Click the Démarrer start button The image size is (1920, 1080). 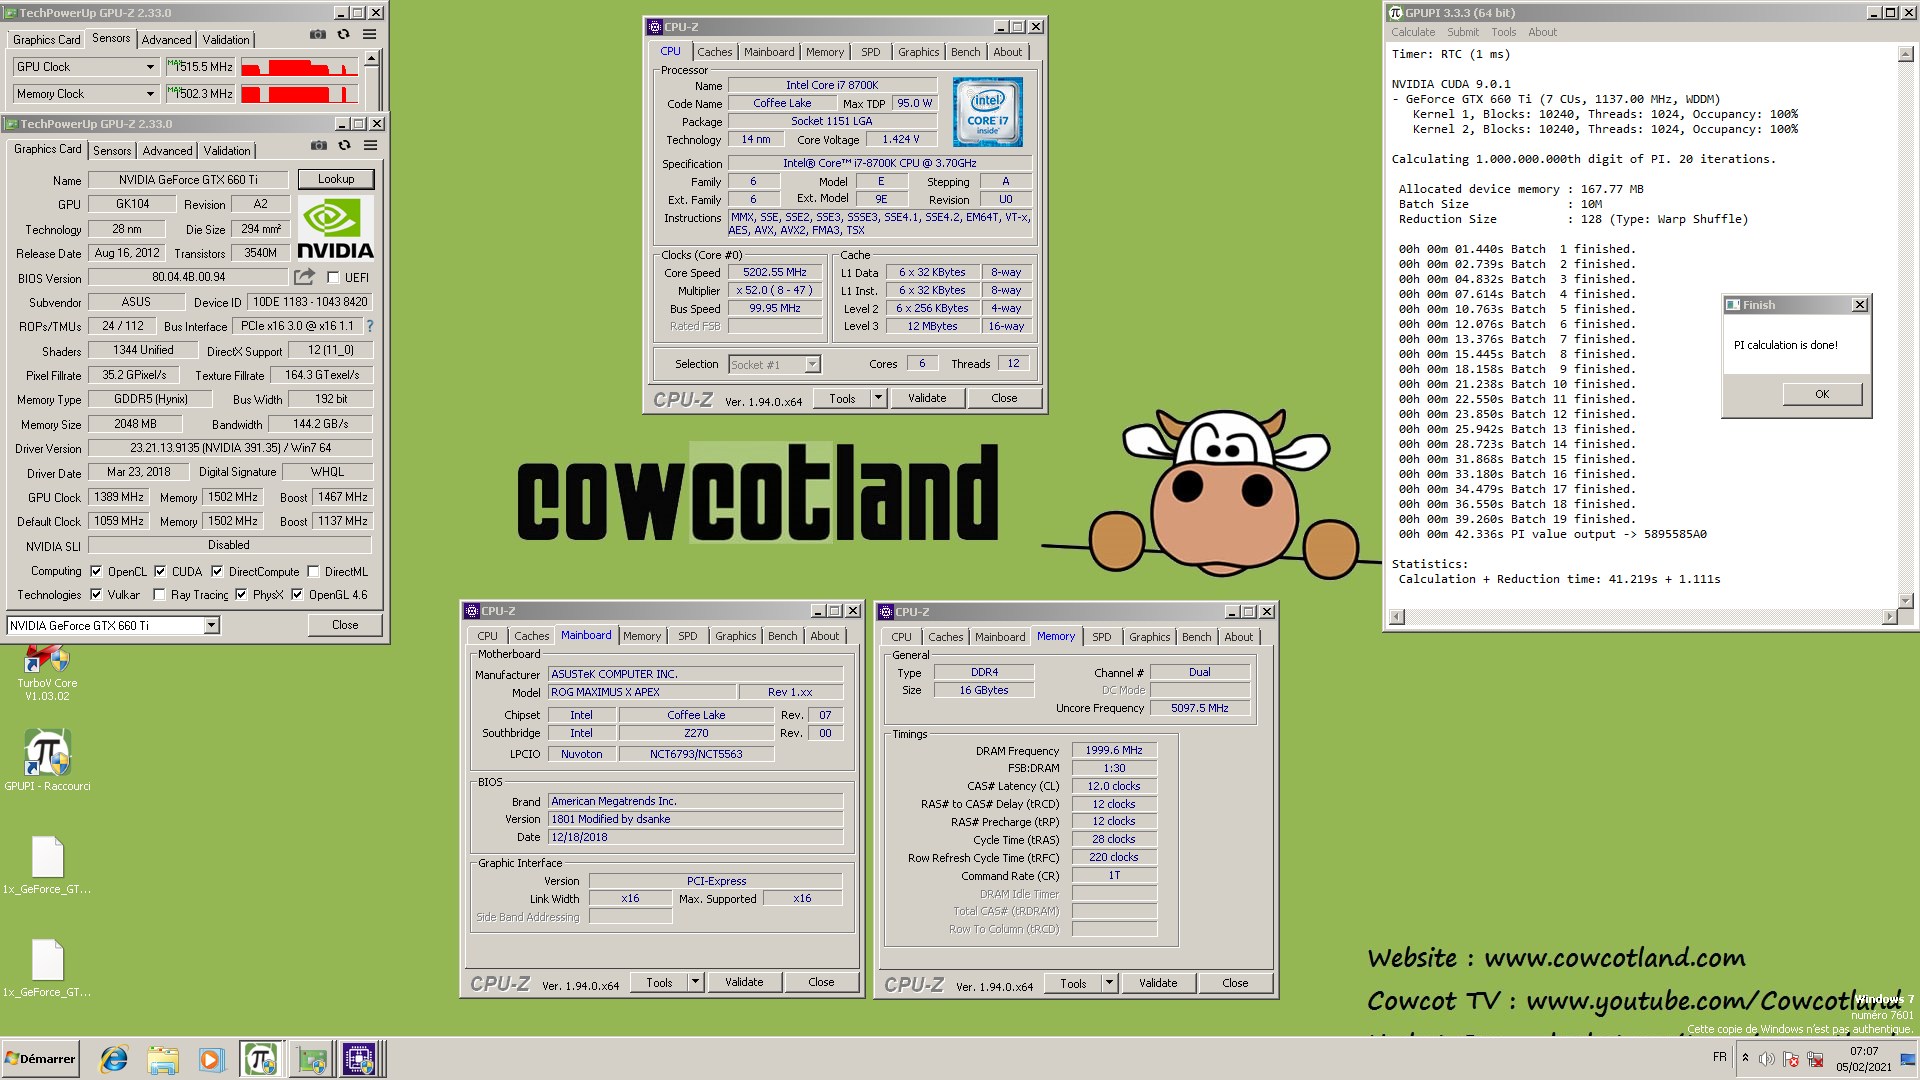coord(41,1059)
